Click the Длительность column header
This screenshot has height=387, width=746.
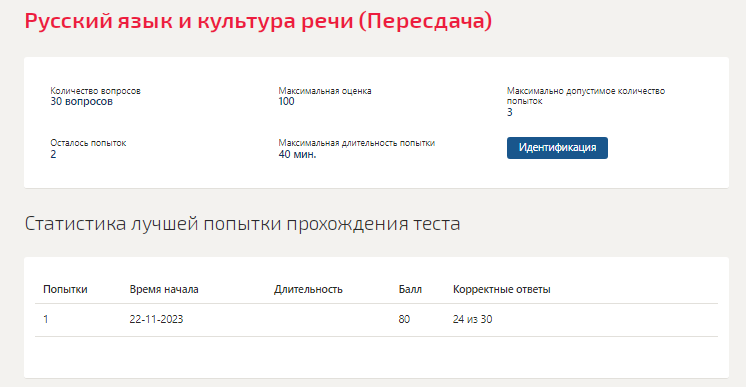(x=308, y=289)
